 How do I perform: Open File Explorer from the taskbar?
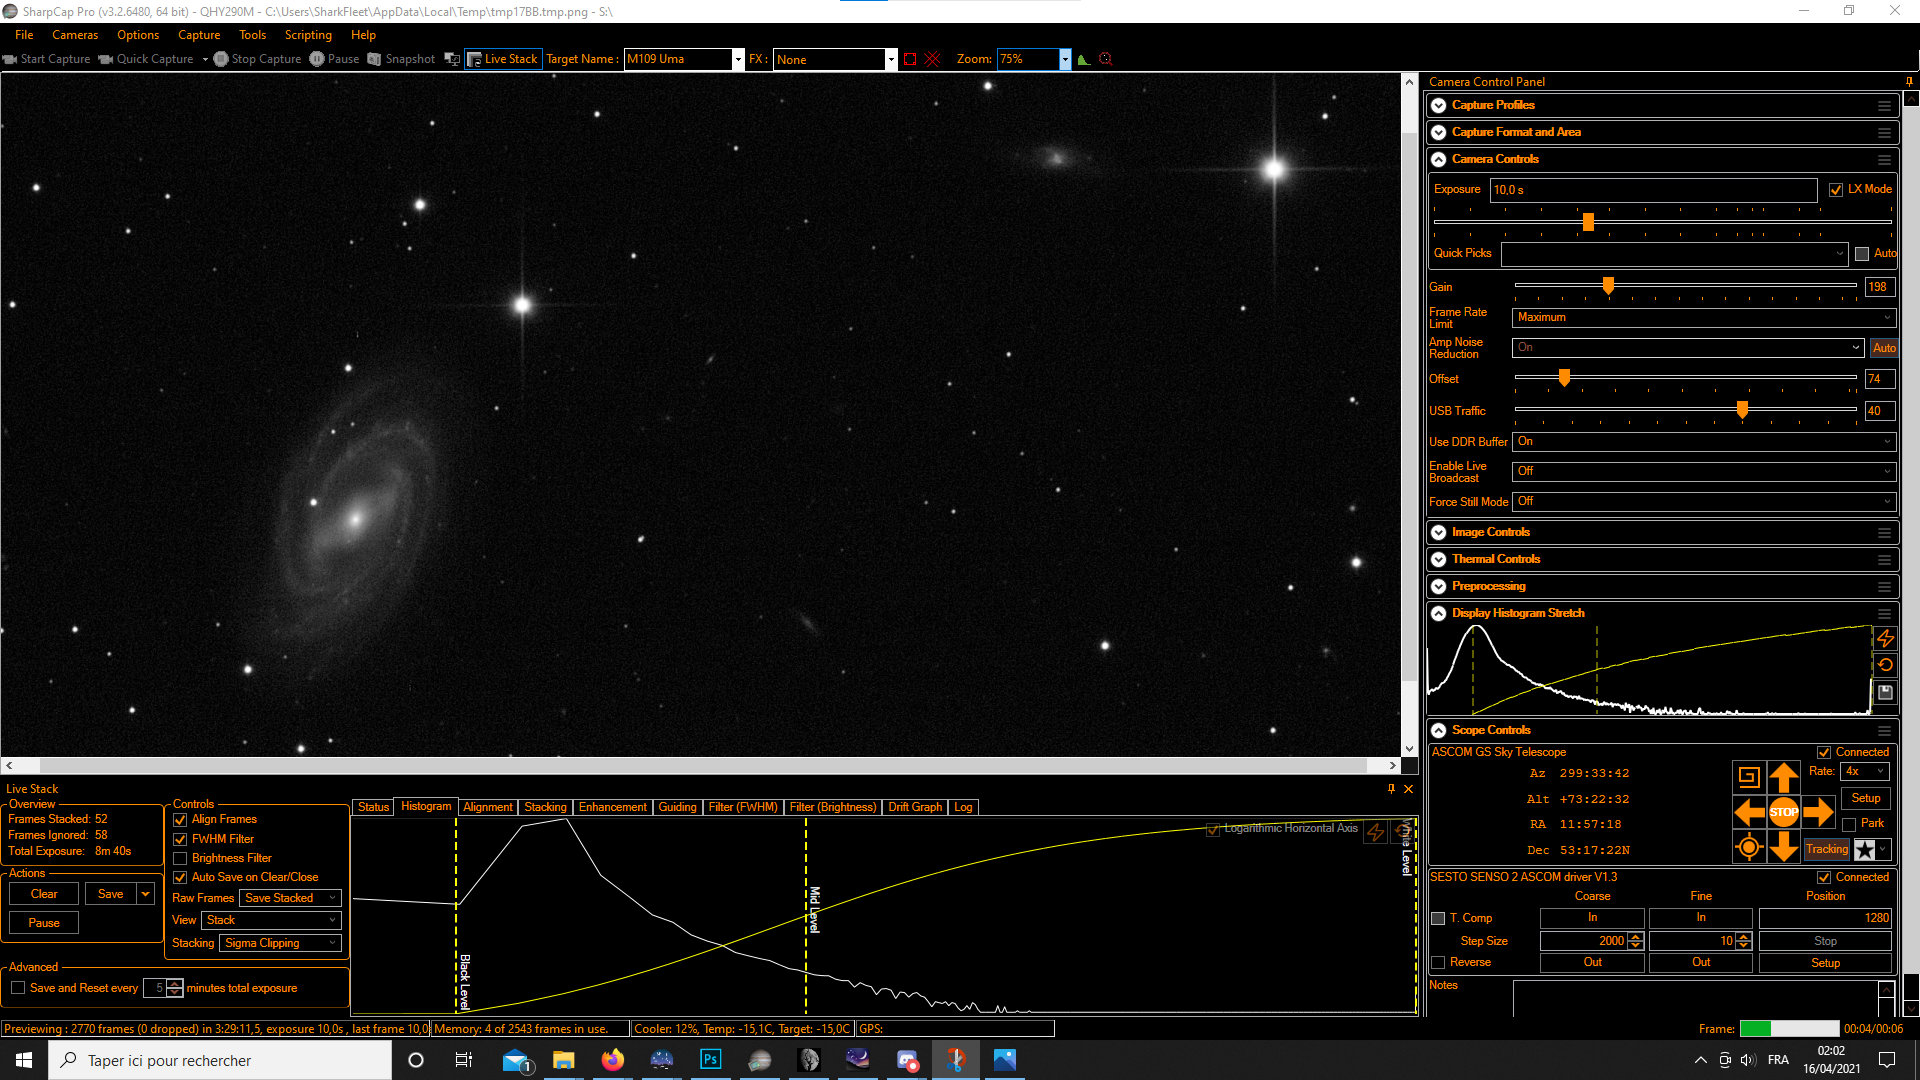pyautogui.click(x=564, y=1060)
